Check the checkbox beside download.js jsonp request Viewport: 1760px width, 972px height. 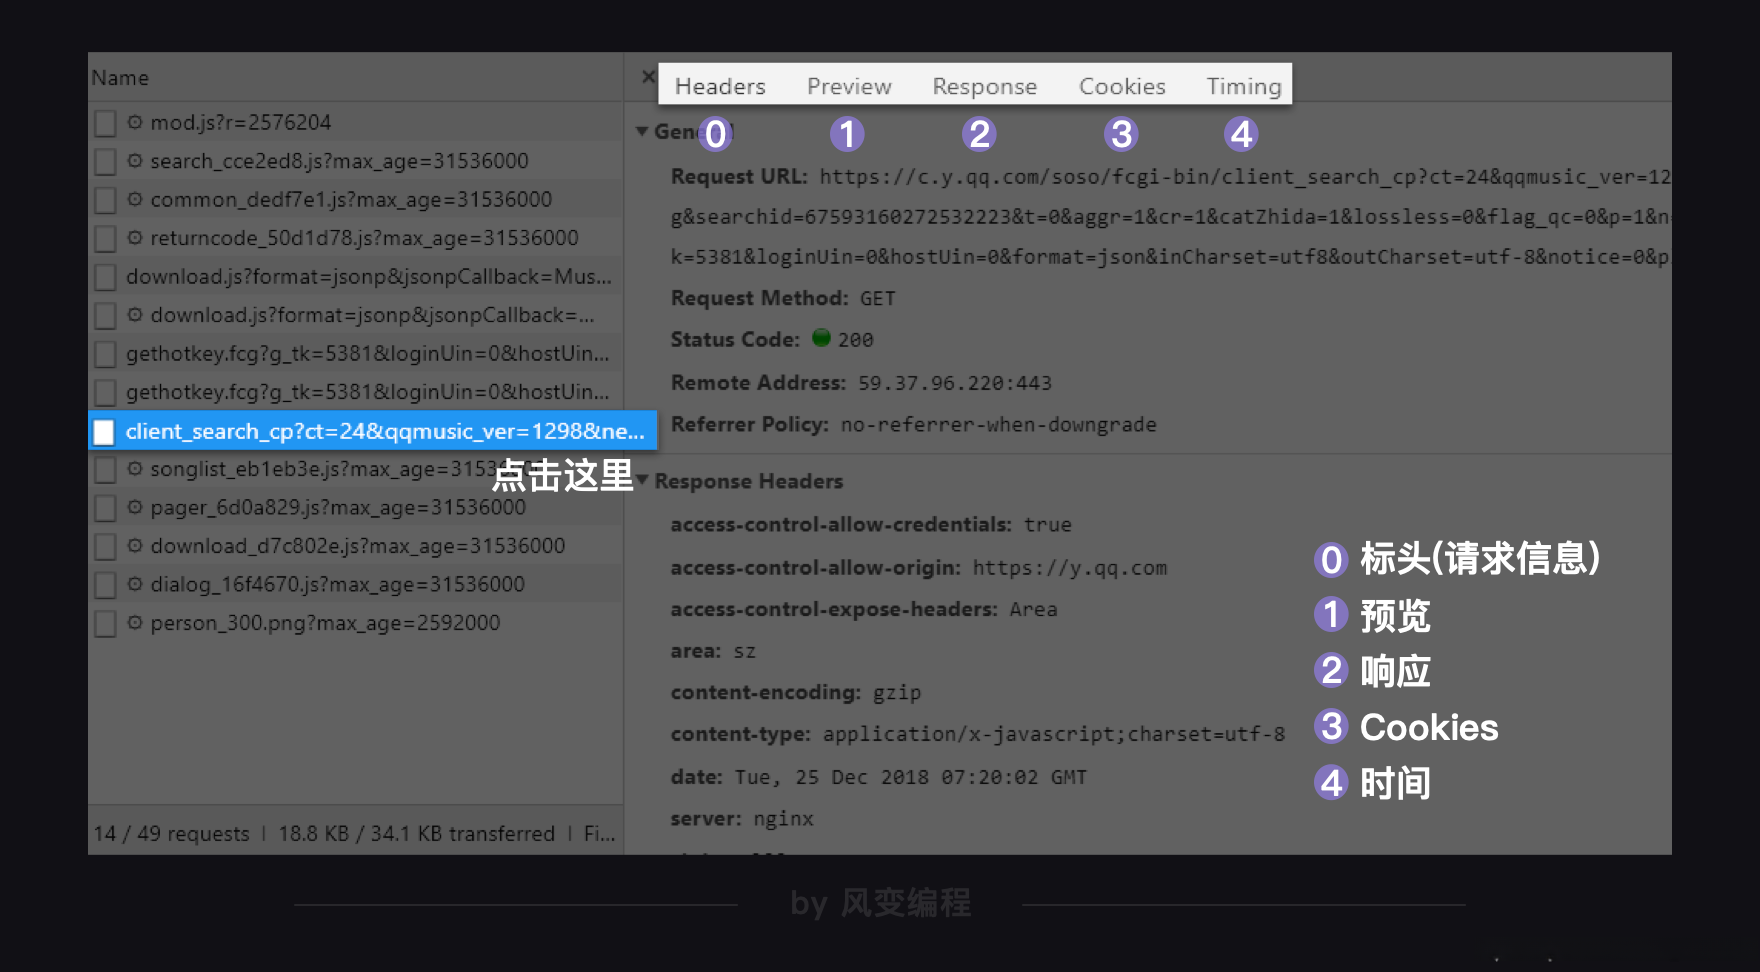point(104,277)
